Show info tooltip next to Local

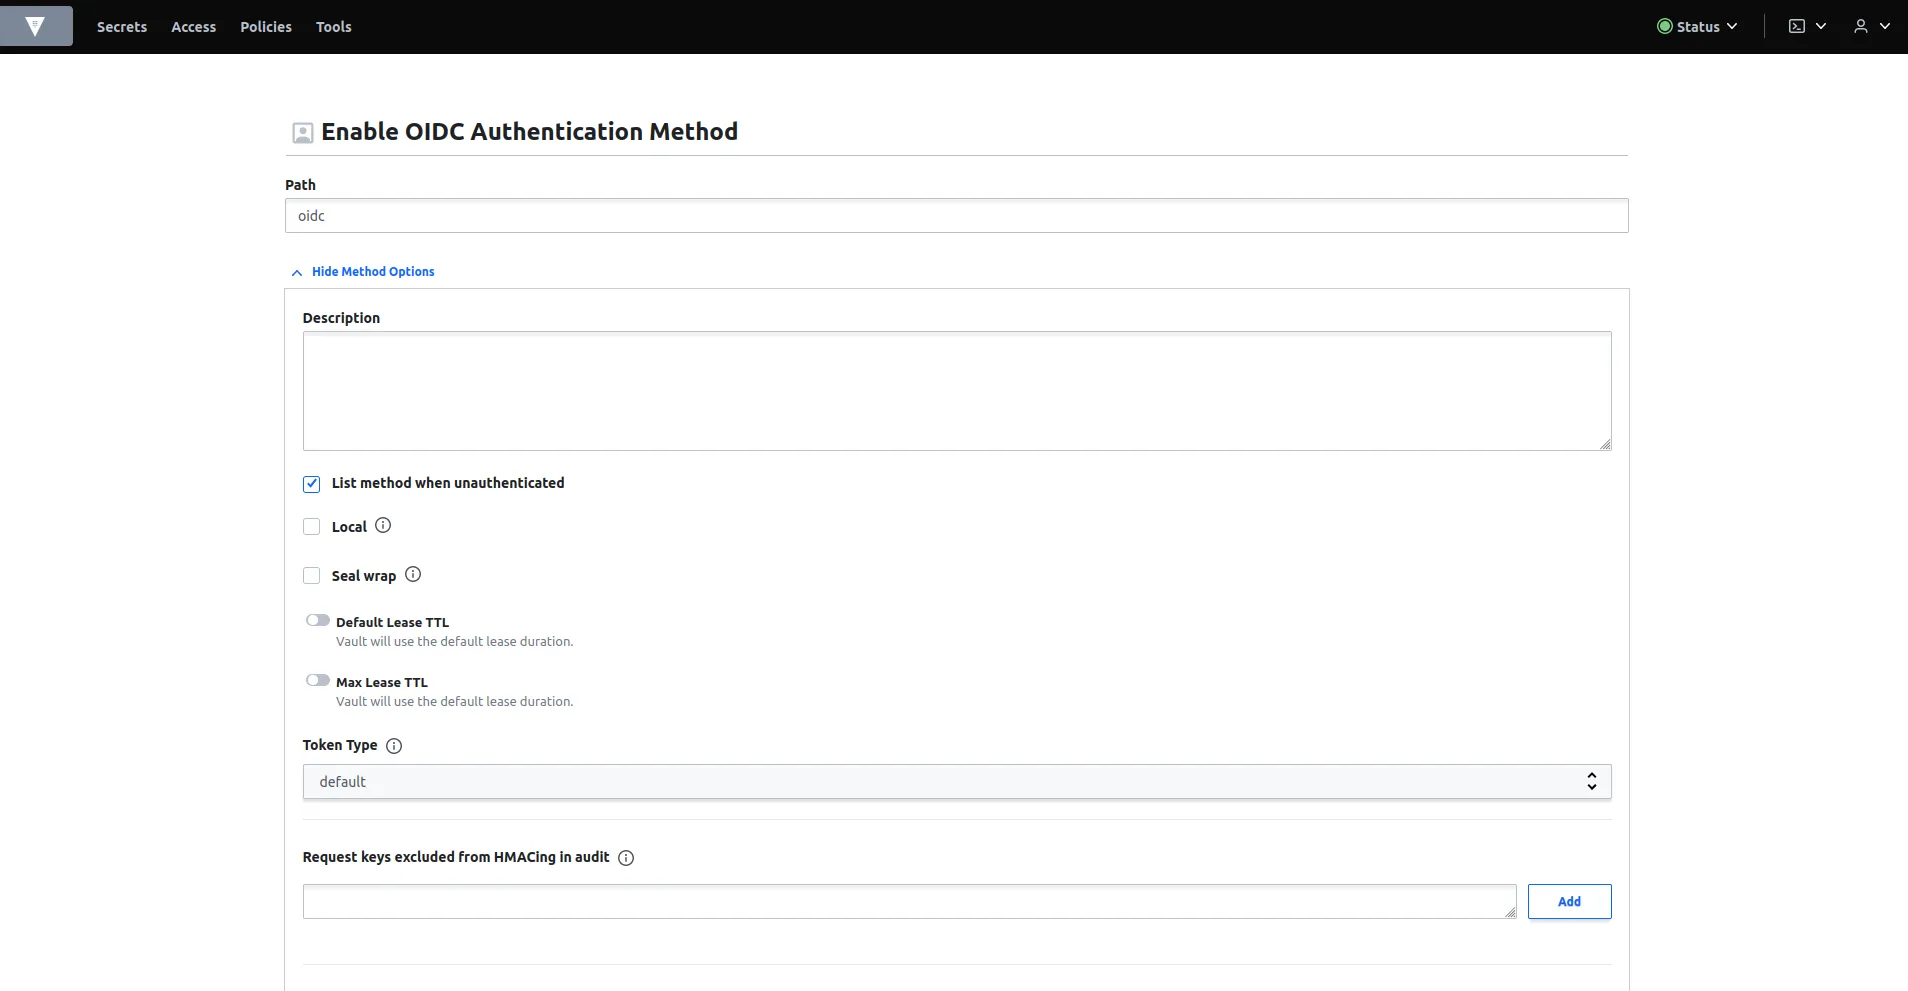point(383,525)
